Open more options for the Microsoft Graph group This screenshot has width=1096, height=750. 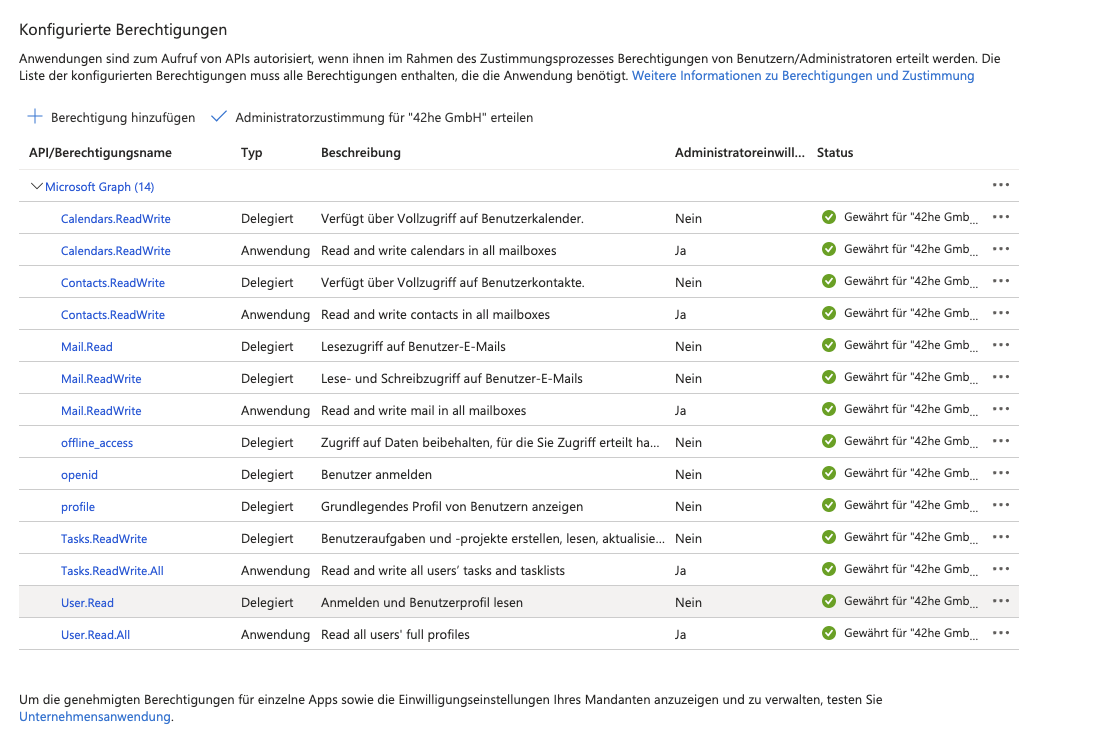1001,185
